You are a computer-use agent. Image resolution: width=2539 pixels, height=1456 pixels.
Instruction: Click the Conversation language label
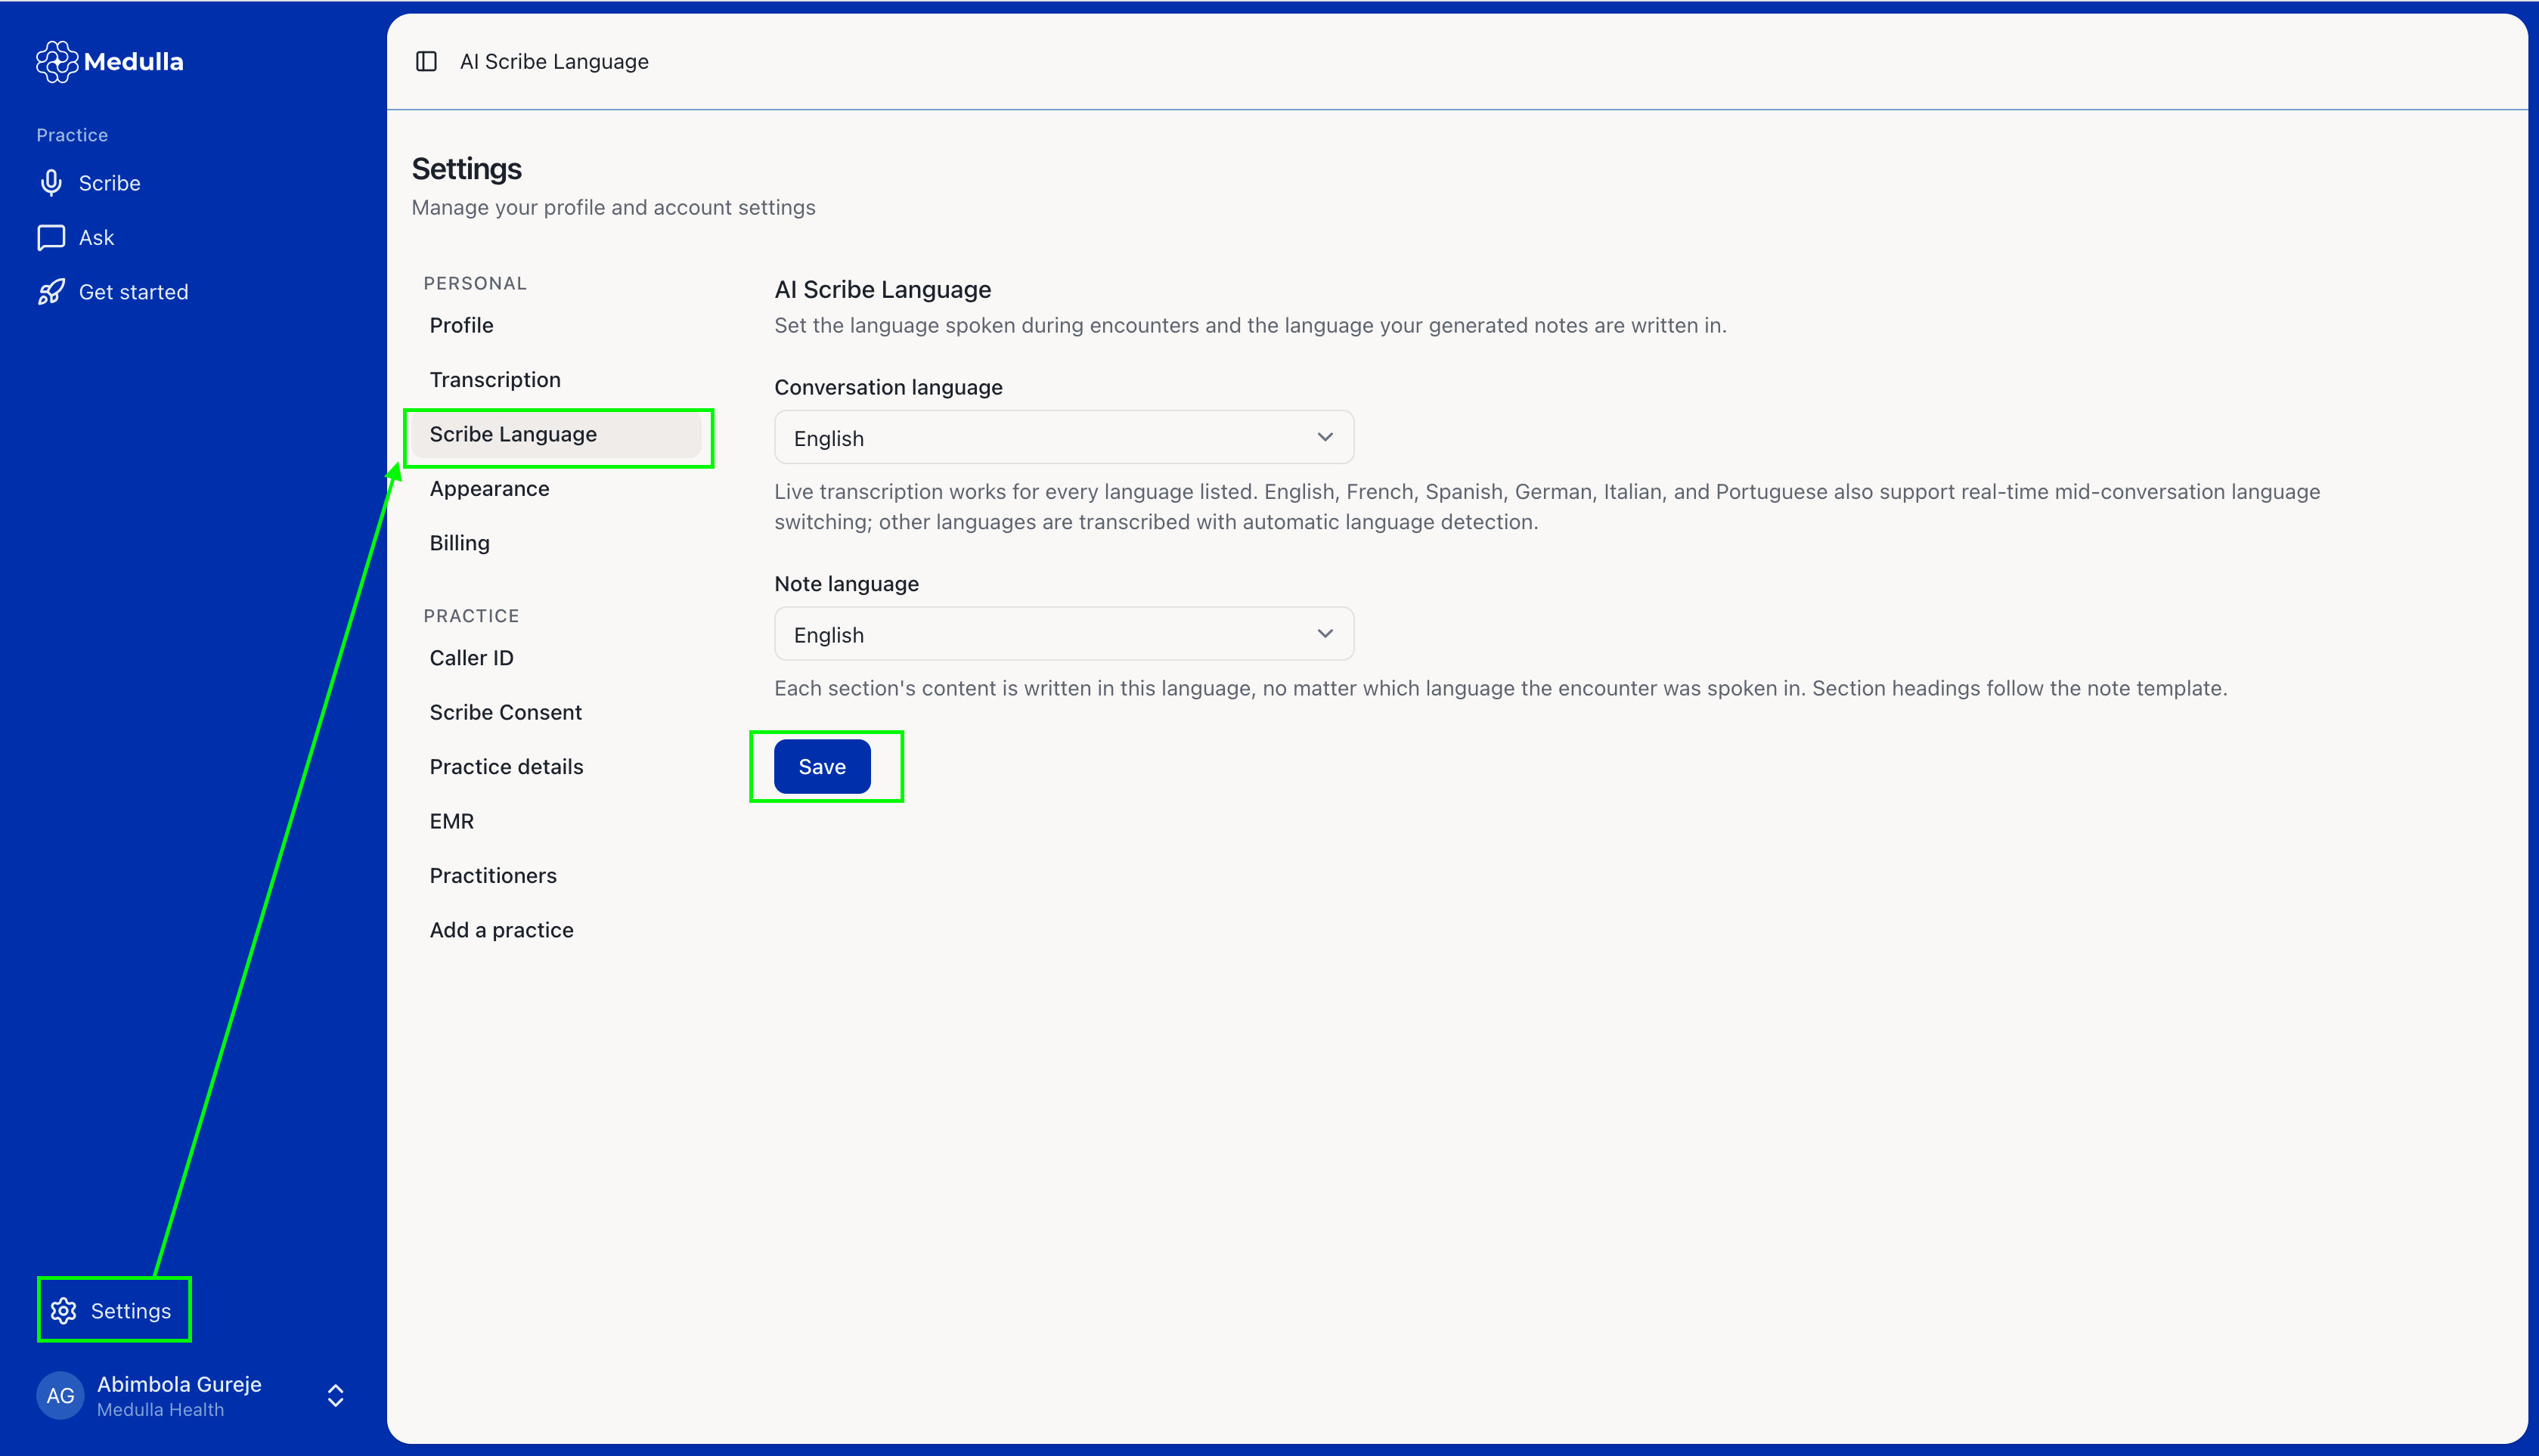pos(888,387)
